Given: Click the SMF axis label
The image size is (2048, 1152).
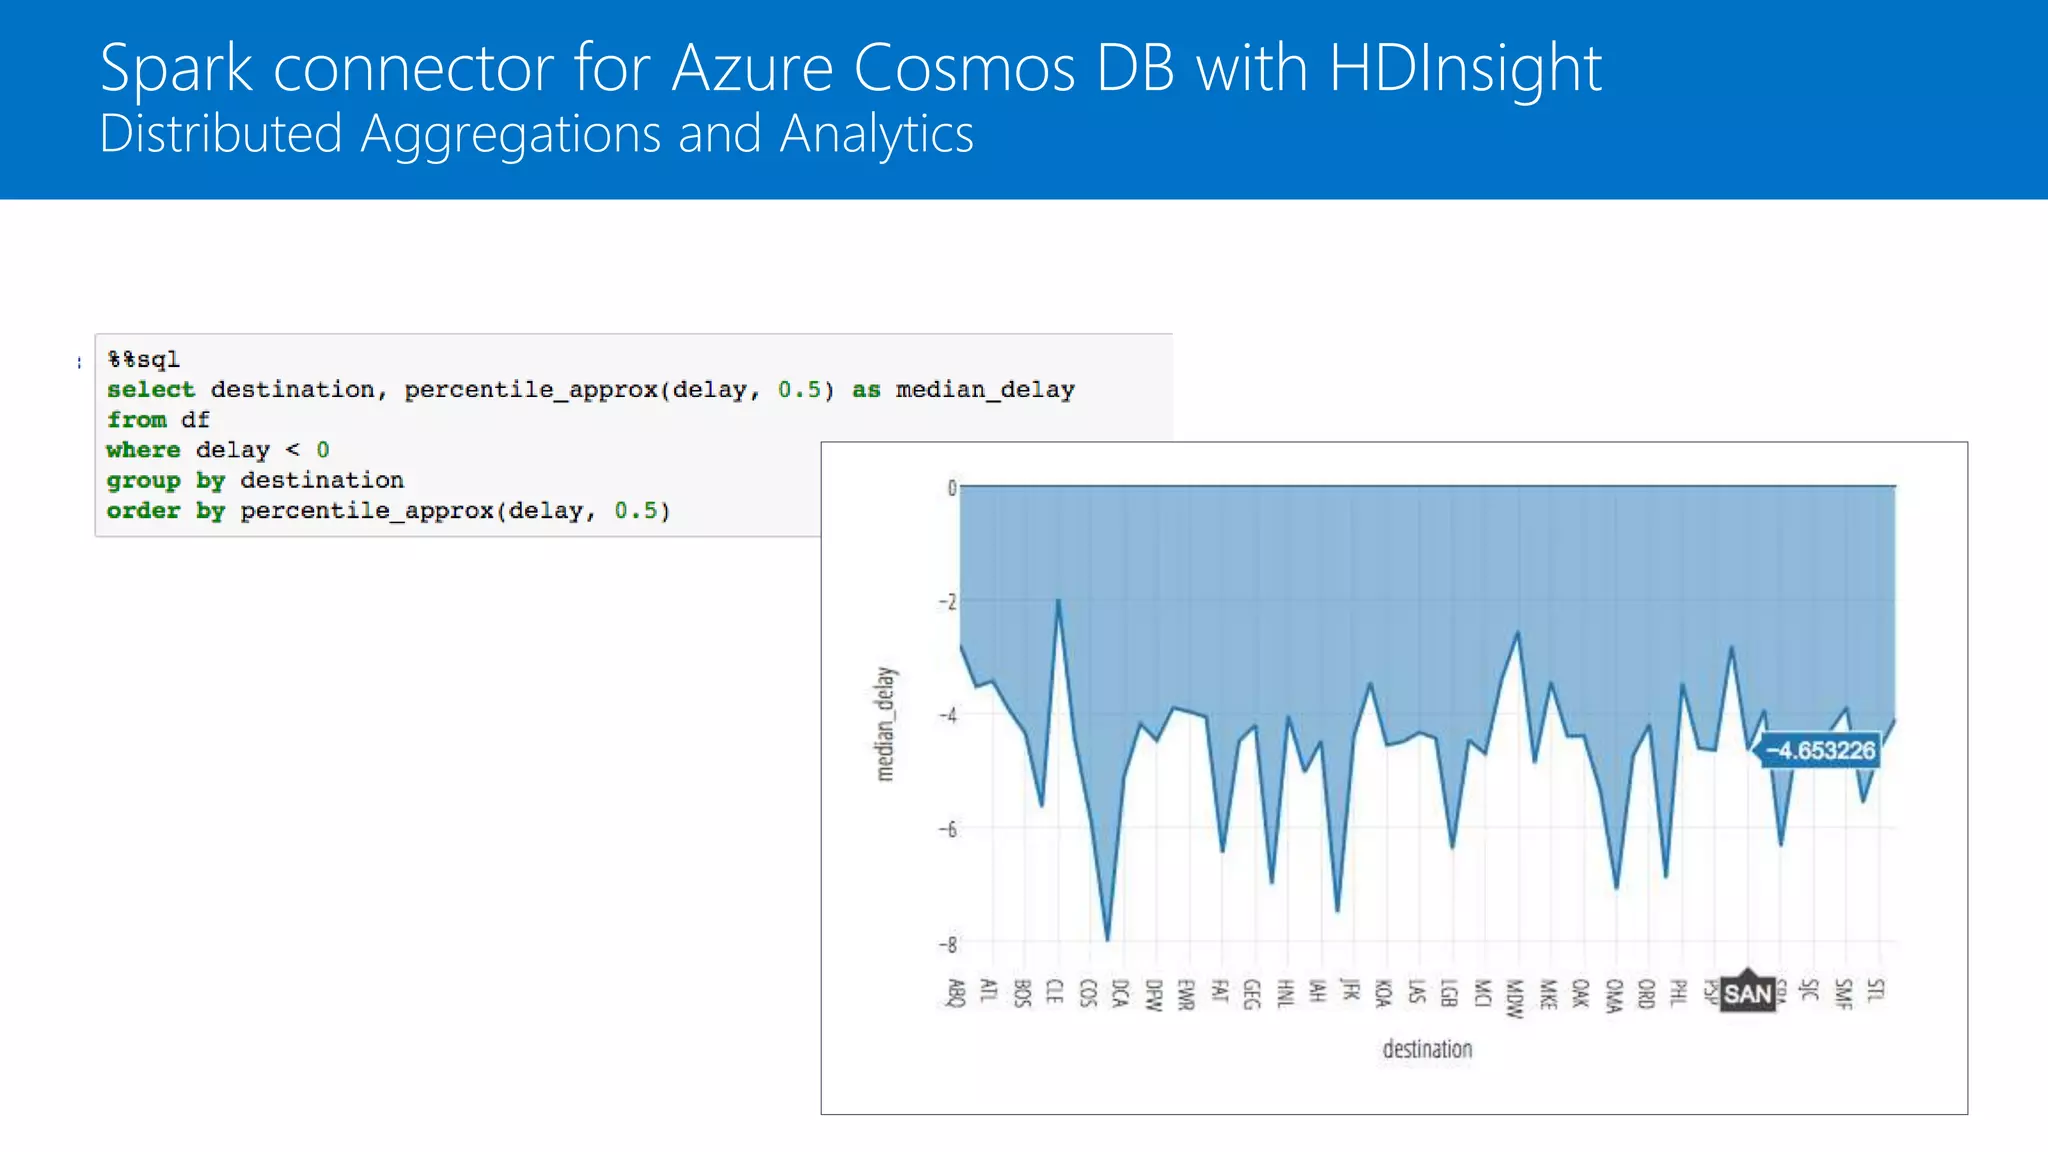Looking at the screenshot, I should (x=1843, y=994).
